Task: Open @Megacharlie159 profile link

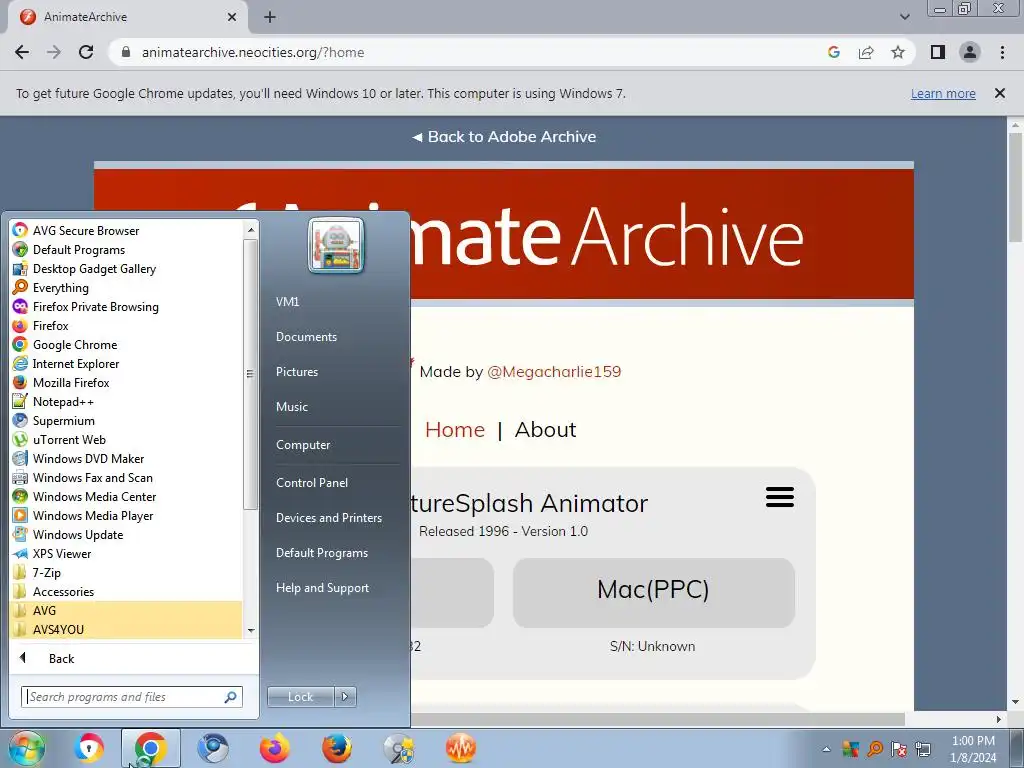Action: click(554, 372)
